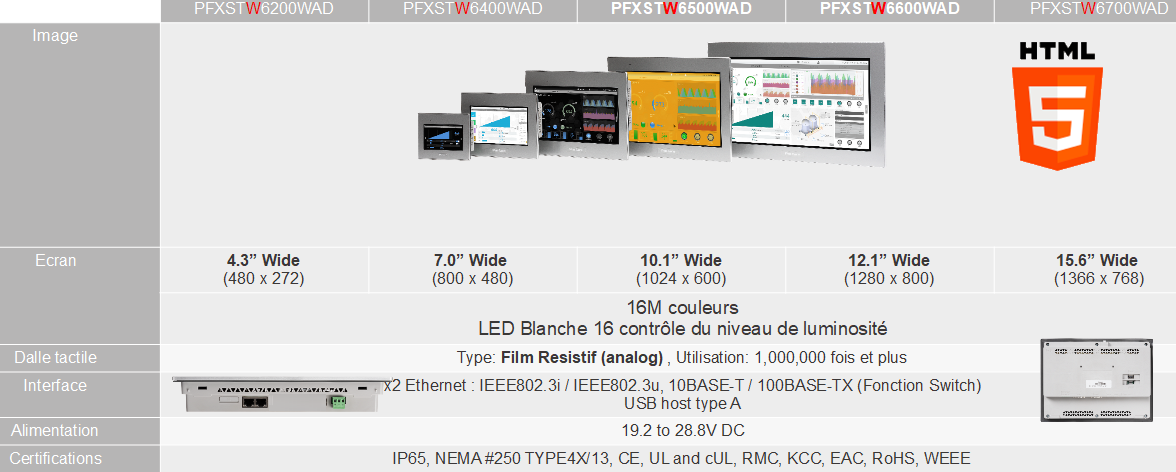Select the PFXSTW6700WAD column header
The image size is (1176, 472).
point(1098,10)
